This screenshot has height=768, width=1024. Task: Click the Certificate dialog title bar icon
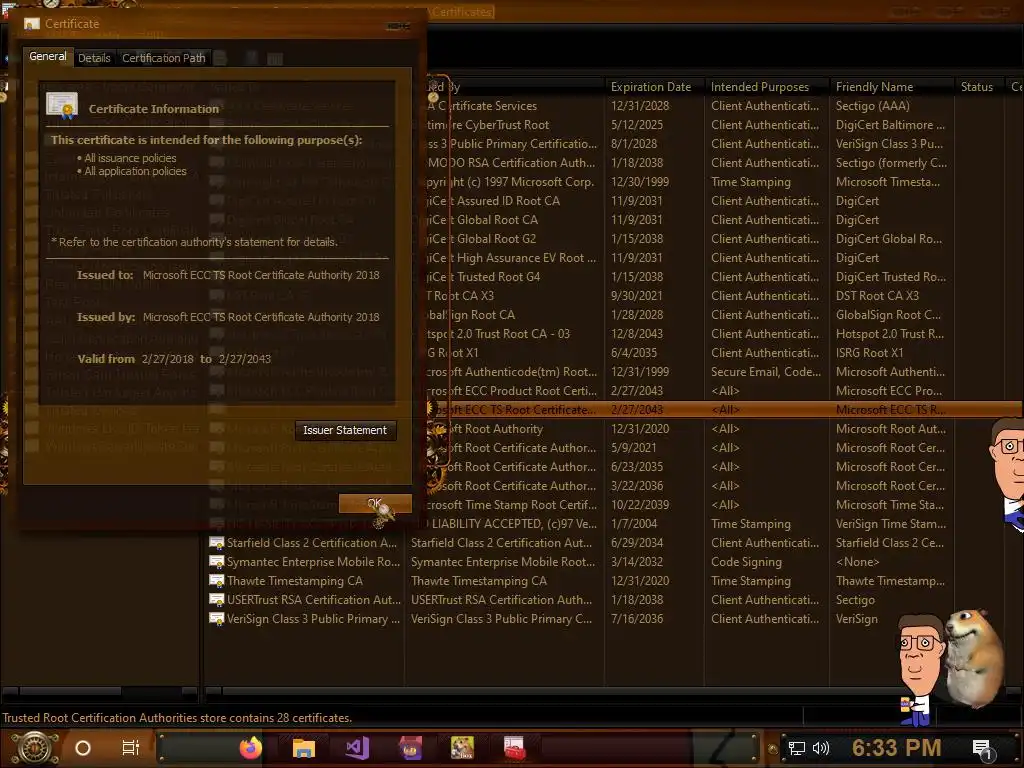click(31, 24)
